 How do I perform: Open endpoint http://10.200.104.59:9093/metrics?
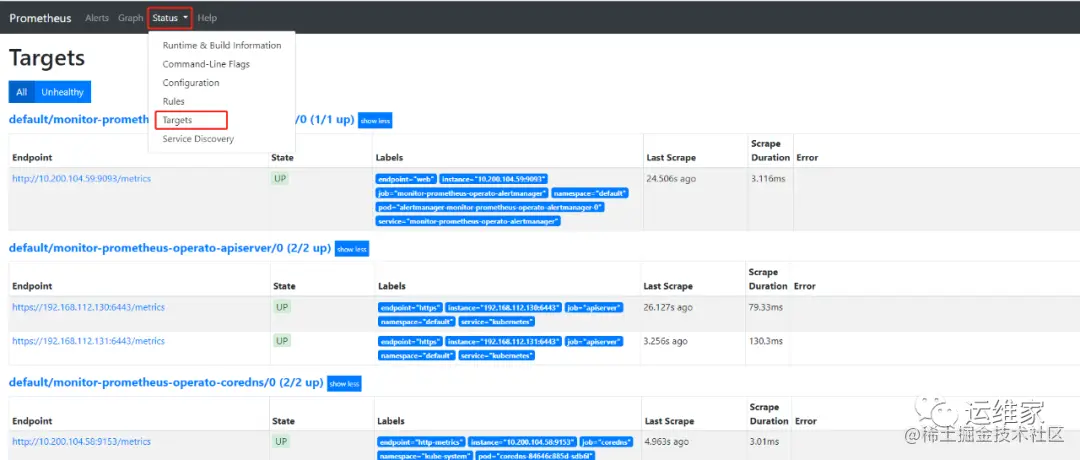(81, 178)
